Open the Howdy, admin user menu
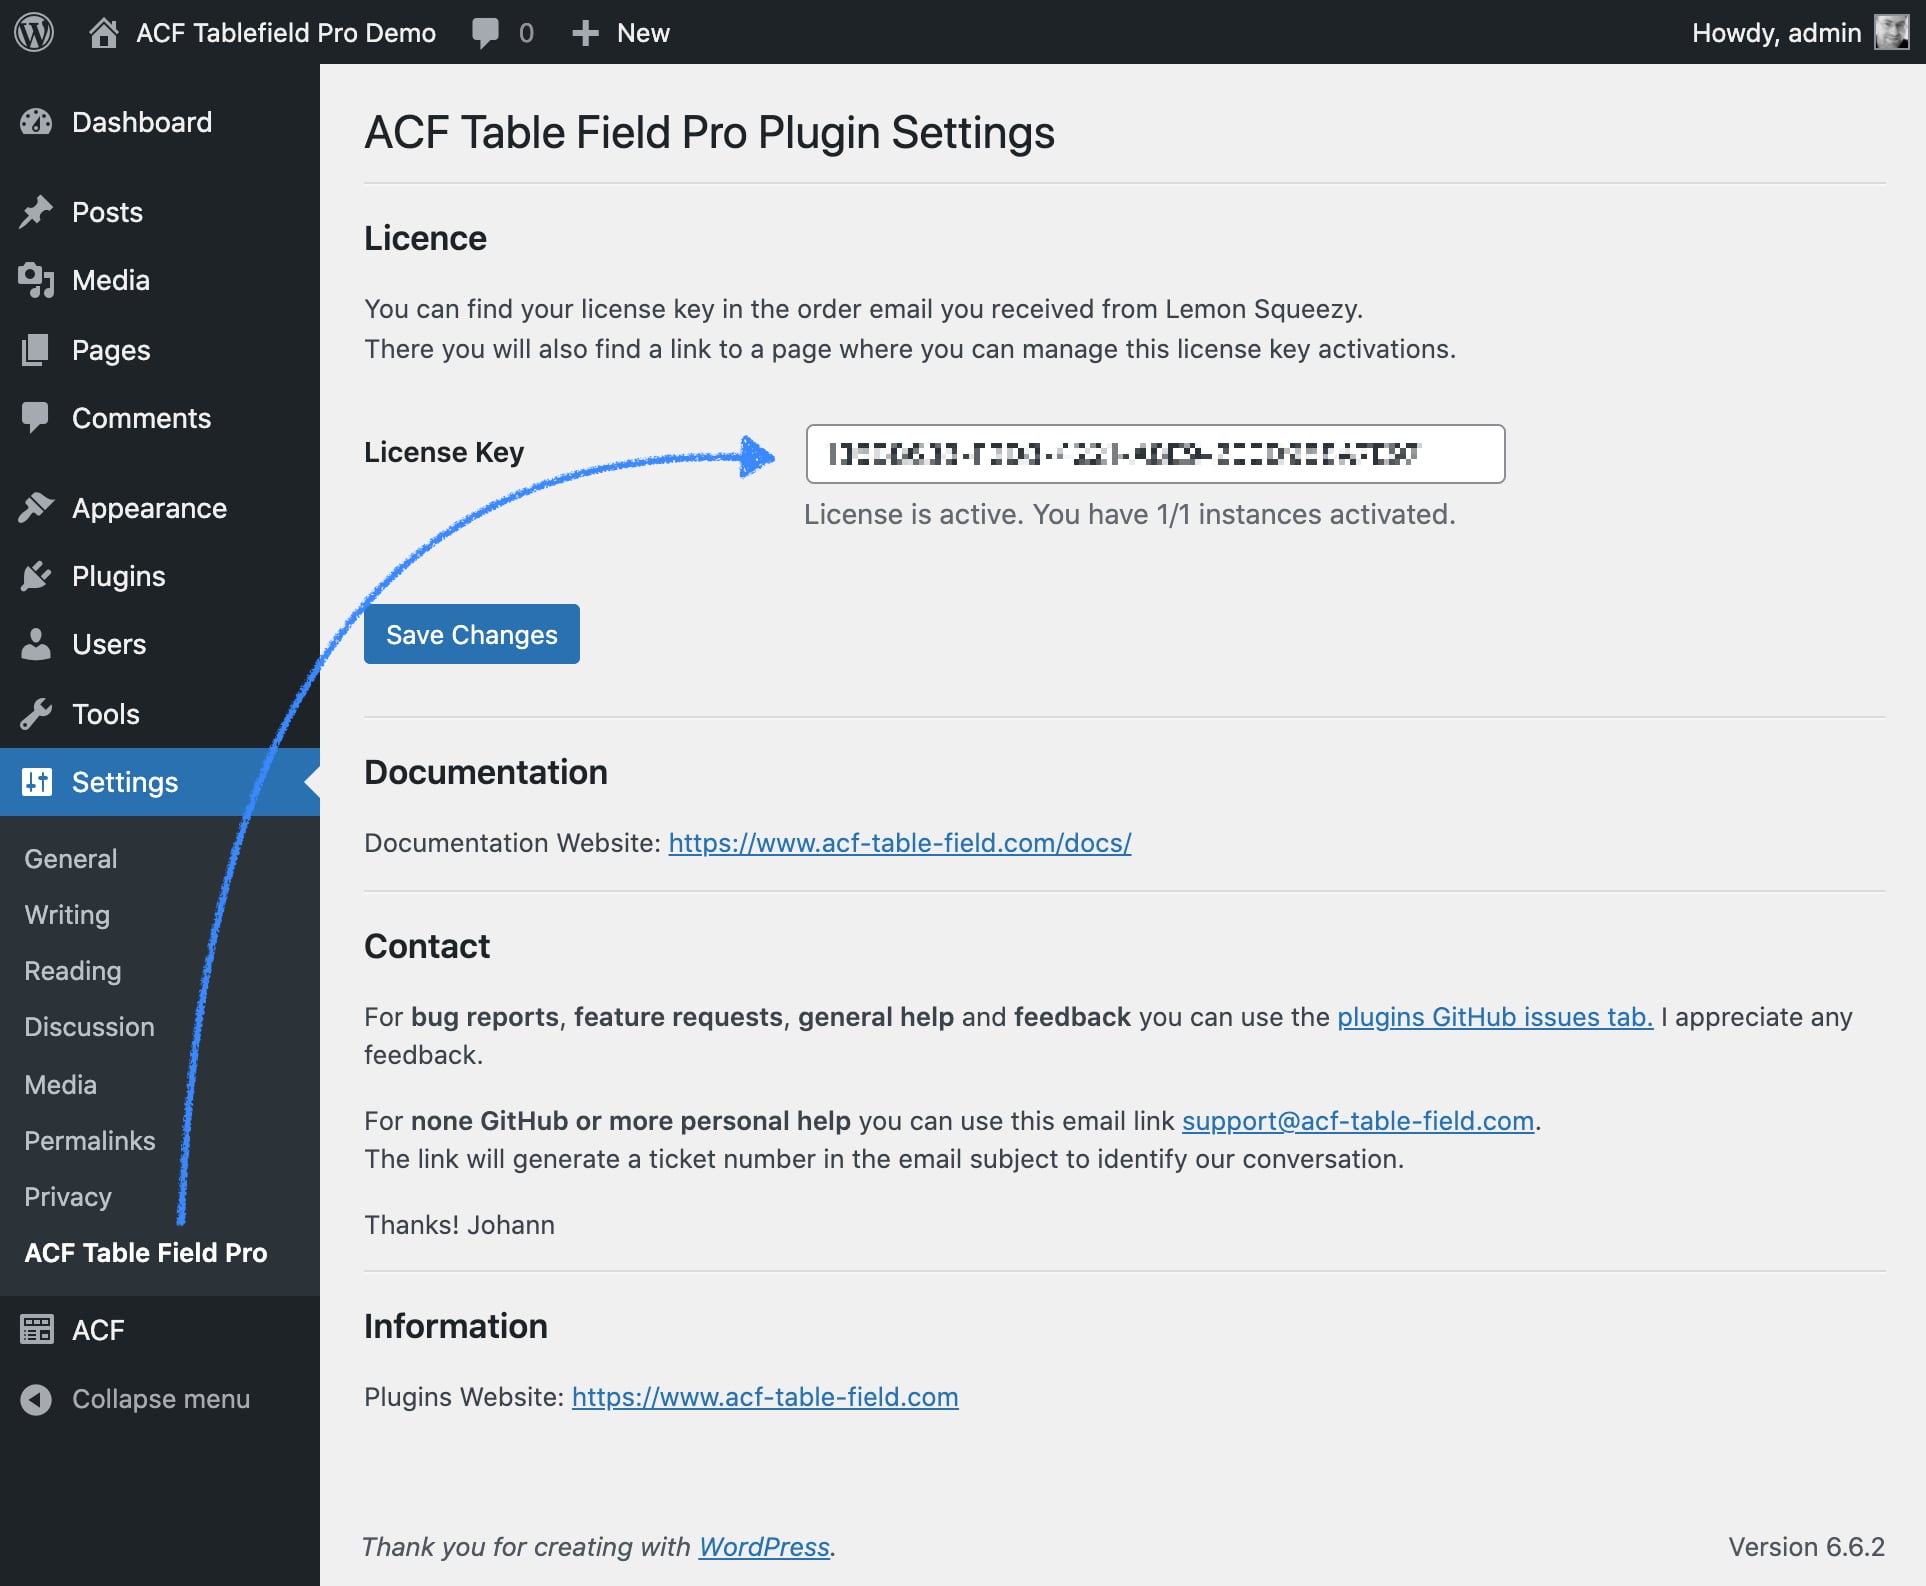Viewport: 1926px width, 1586px height. [x=1800, y=32]
